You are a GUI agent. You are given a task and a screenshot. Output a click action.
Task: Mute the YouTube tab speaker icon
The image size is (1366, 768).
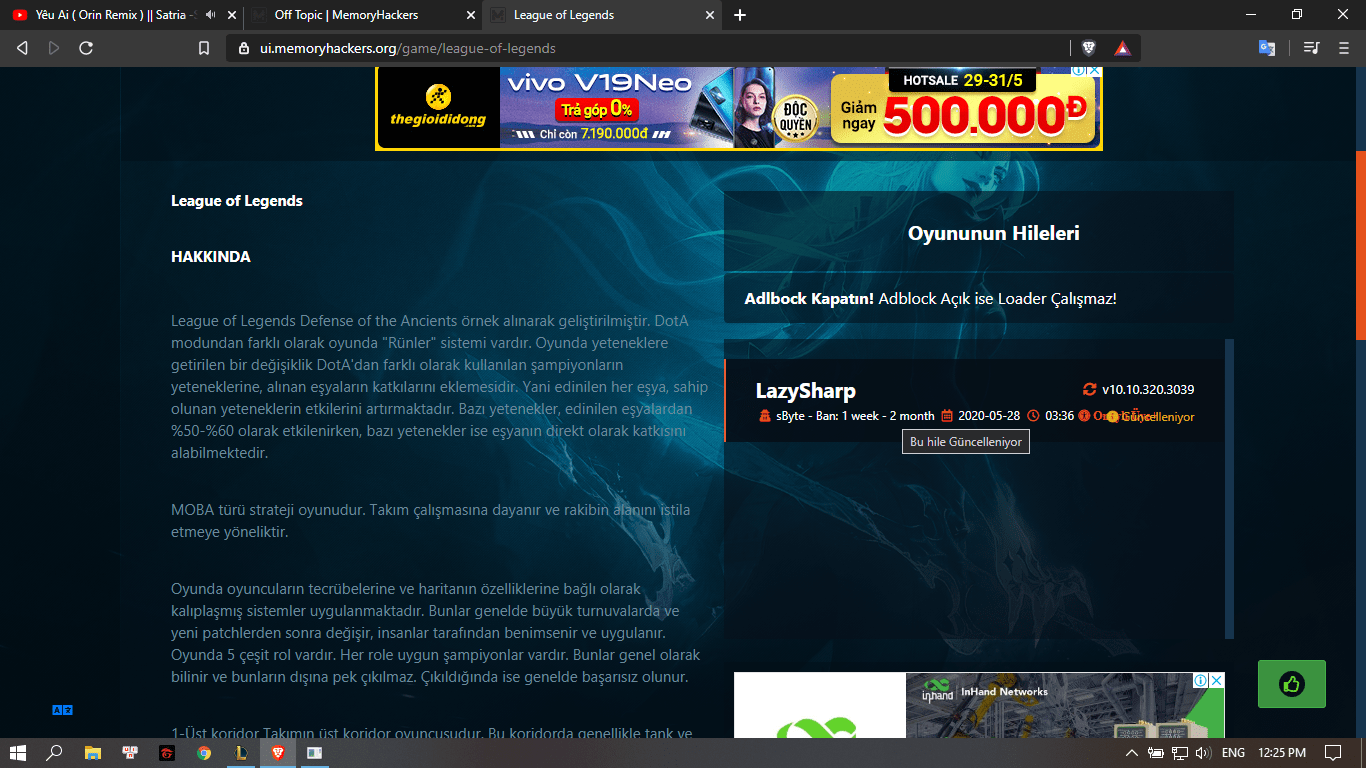pos(210,15)
